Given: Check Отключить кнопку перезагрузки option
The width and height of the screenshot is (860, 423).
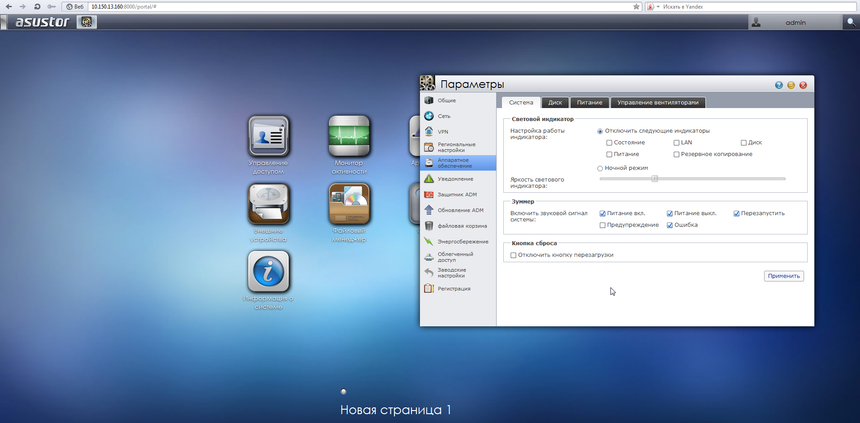Looking at the screenshot, I should 514,255.
